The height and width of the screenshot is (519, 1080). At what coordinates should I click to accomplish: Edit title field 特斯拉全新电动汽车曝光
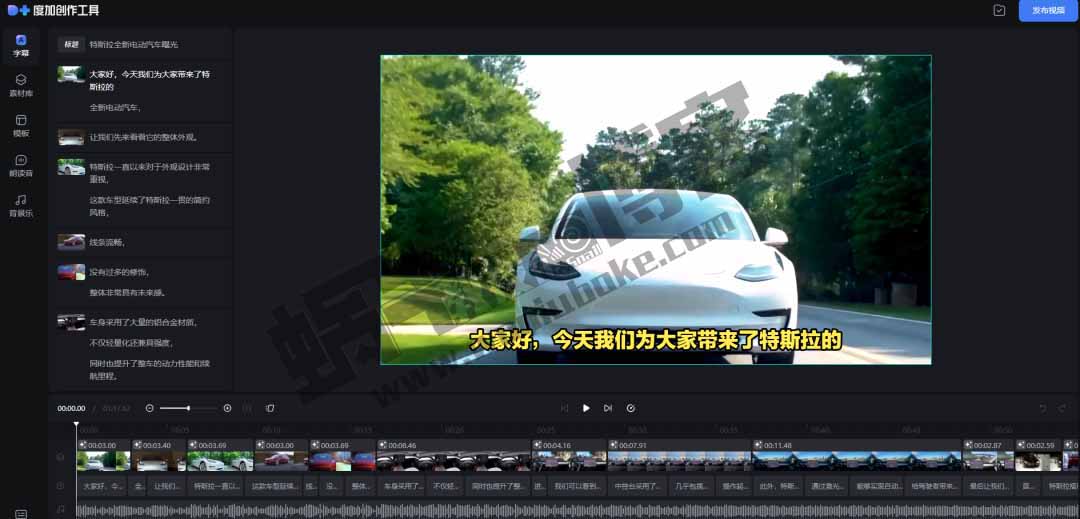[133, 45]
